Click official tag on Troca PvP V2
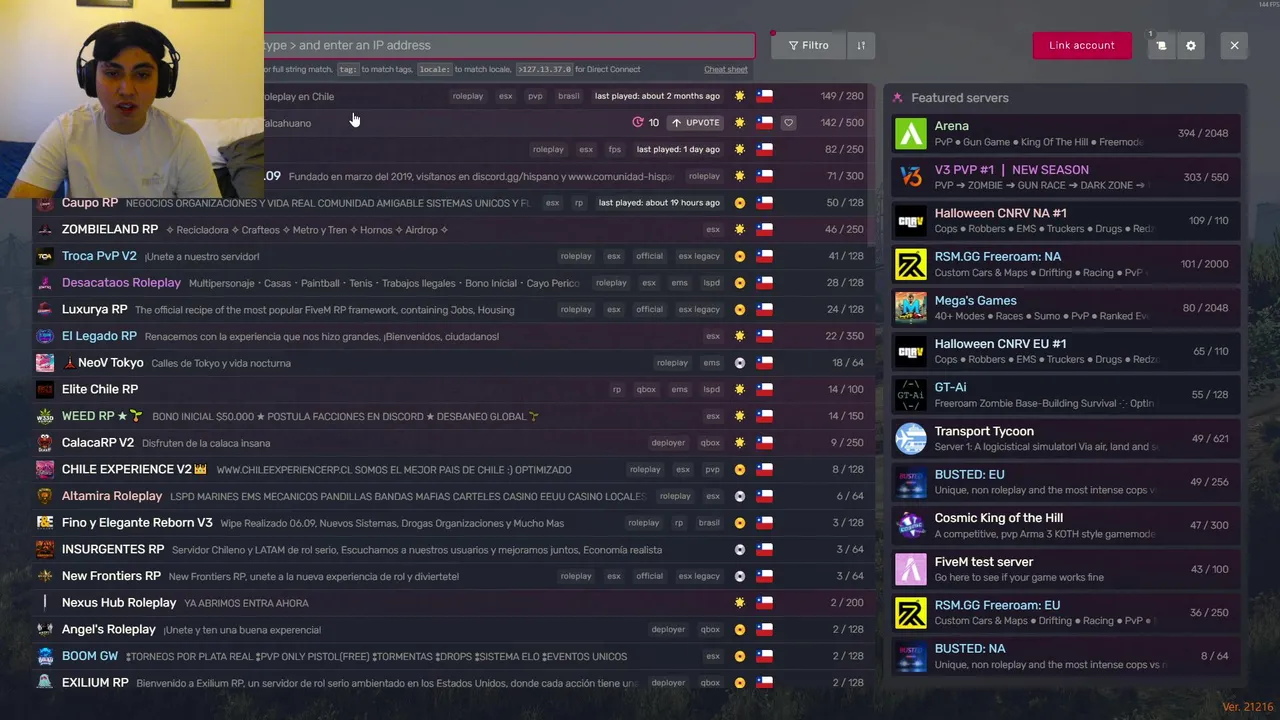 pyautogui.click(x=649, y=256)
